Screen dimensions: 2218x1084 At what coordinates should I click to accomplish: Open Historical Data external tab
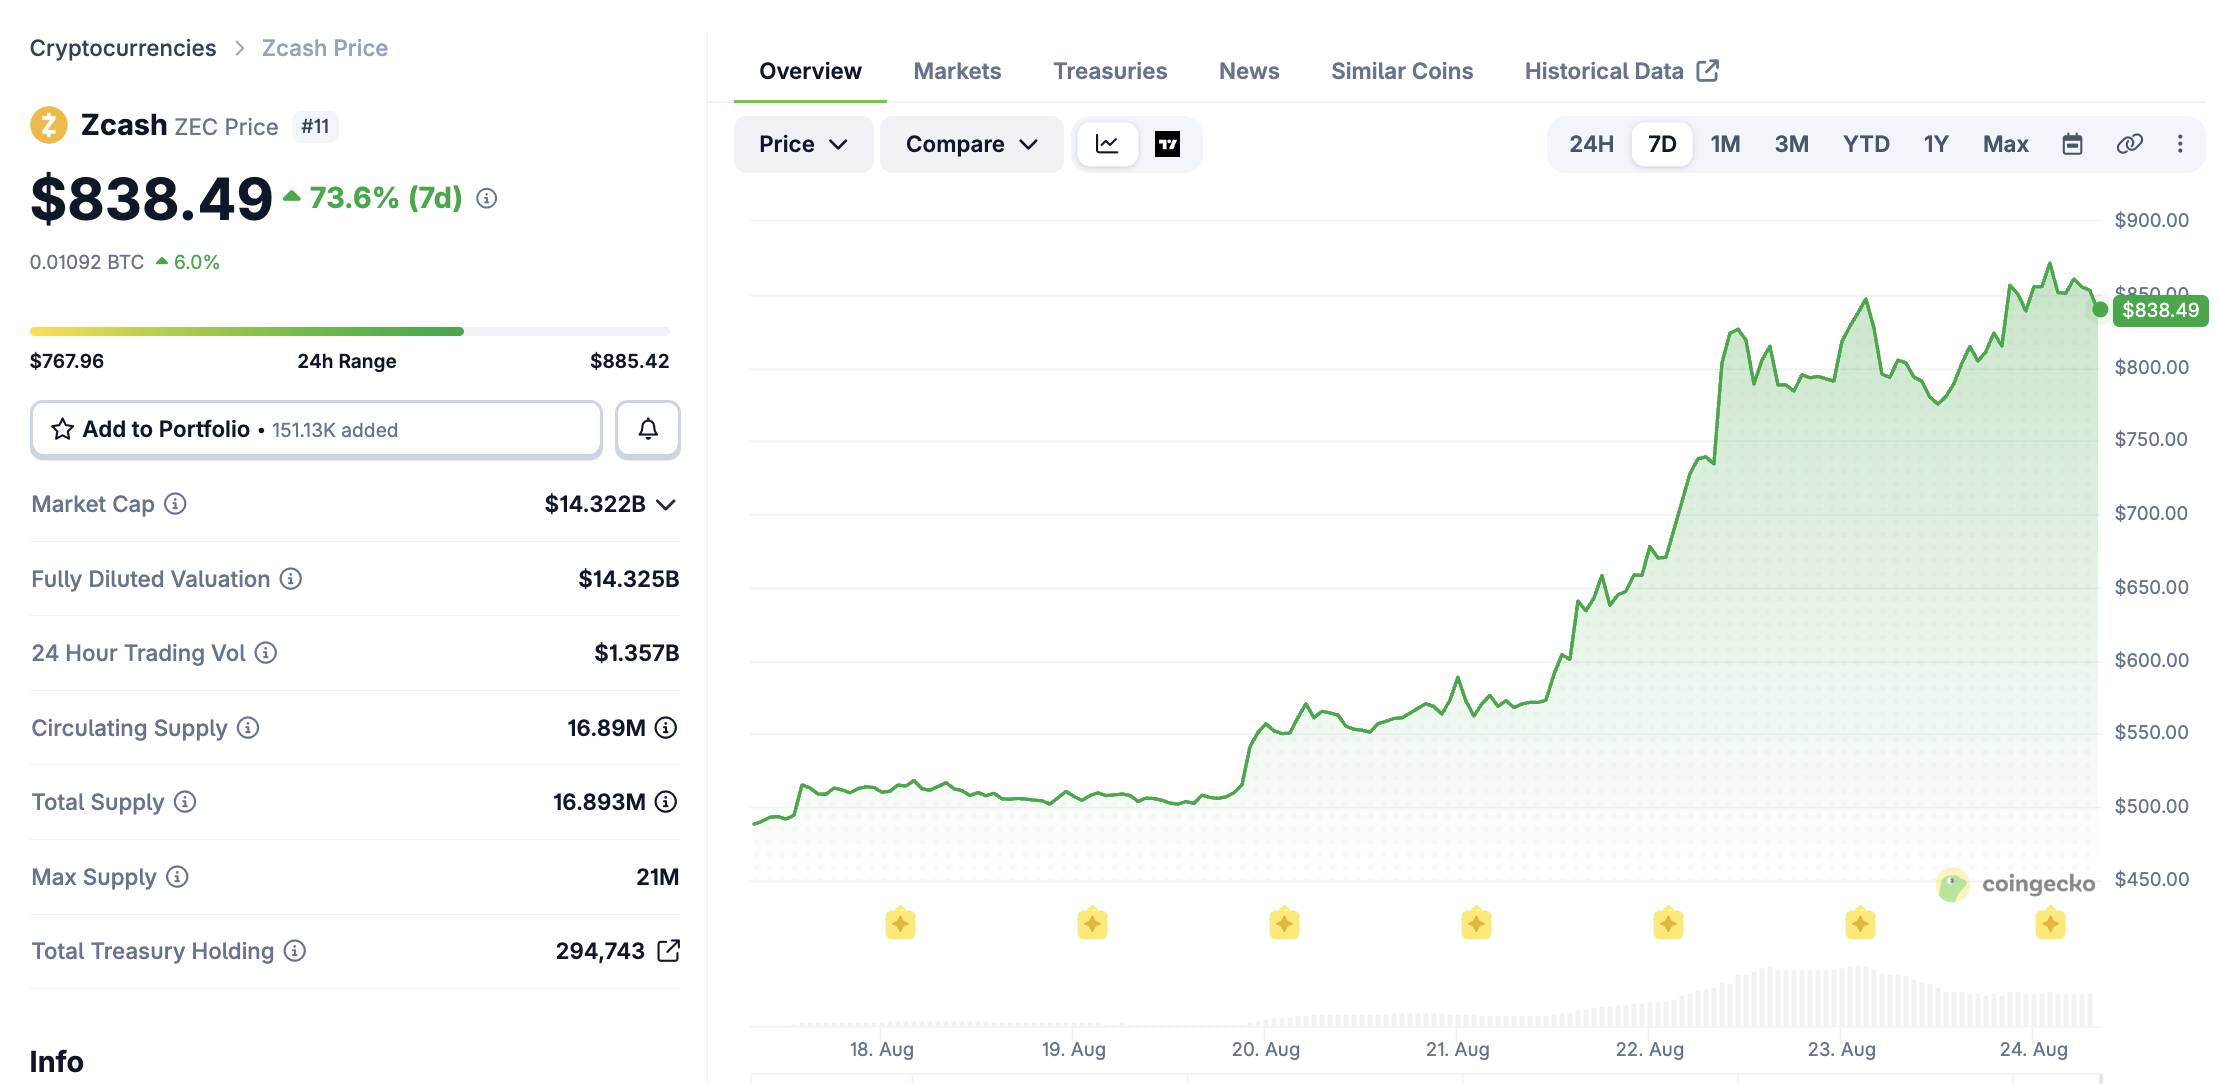(x=1621, y=71)
